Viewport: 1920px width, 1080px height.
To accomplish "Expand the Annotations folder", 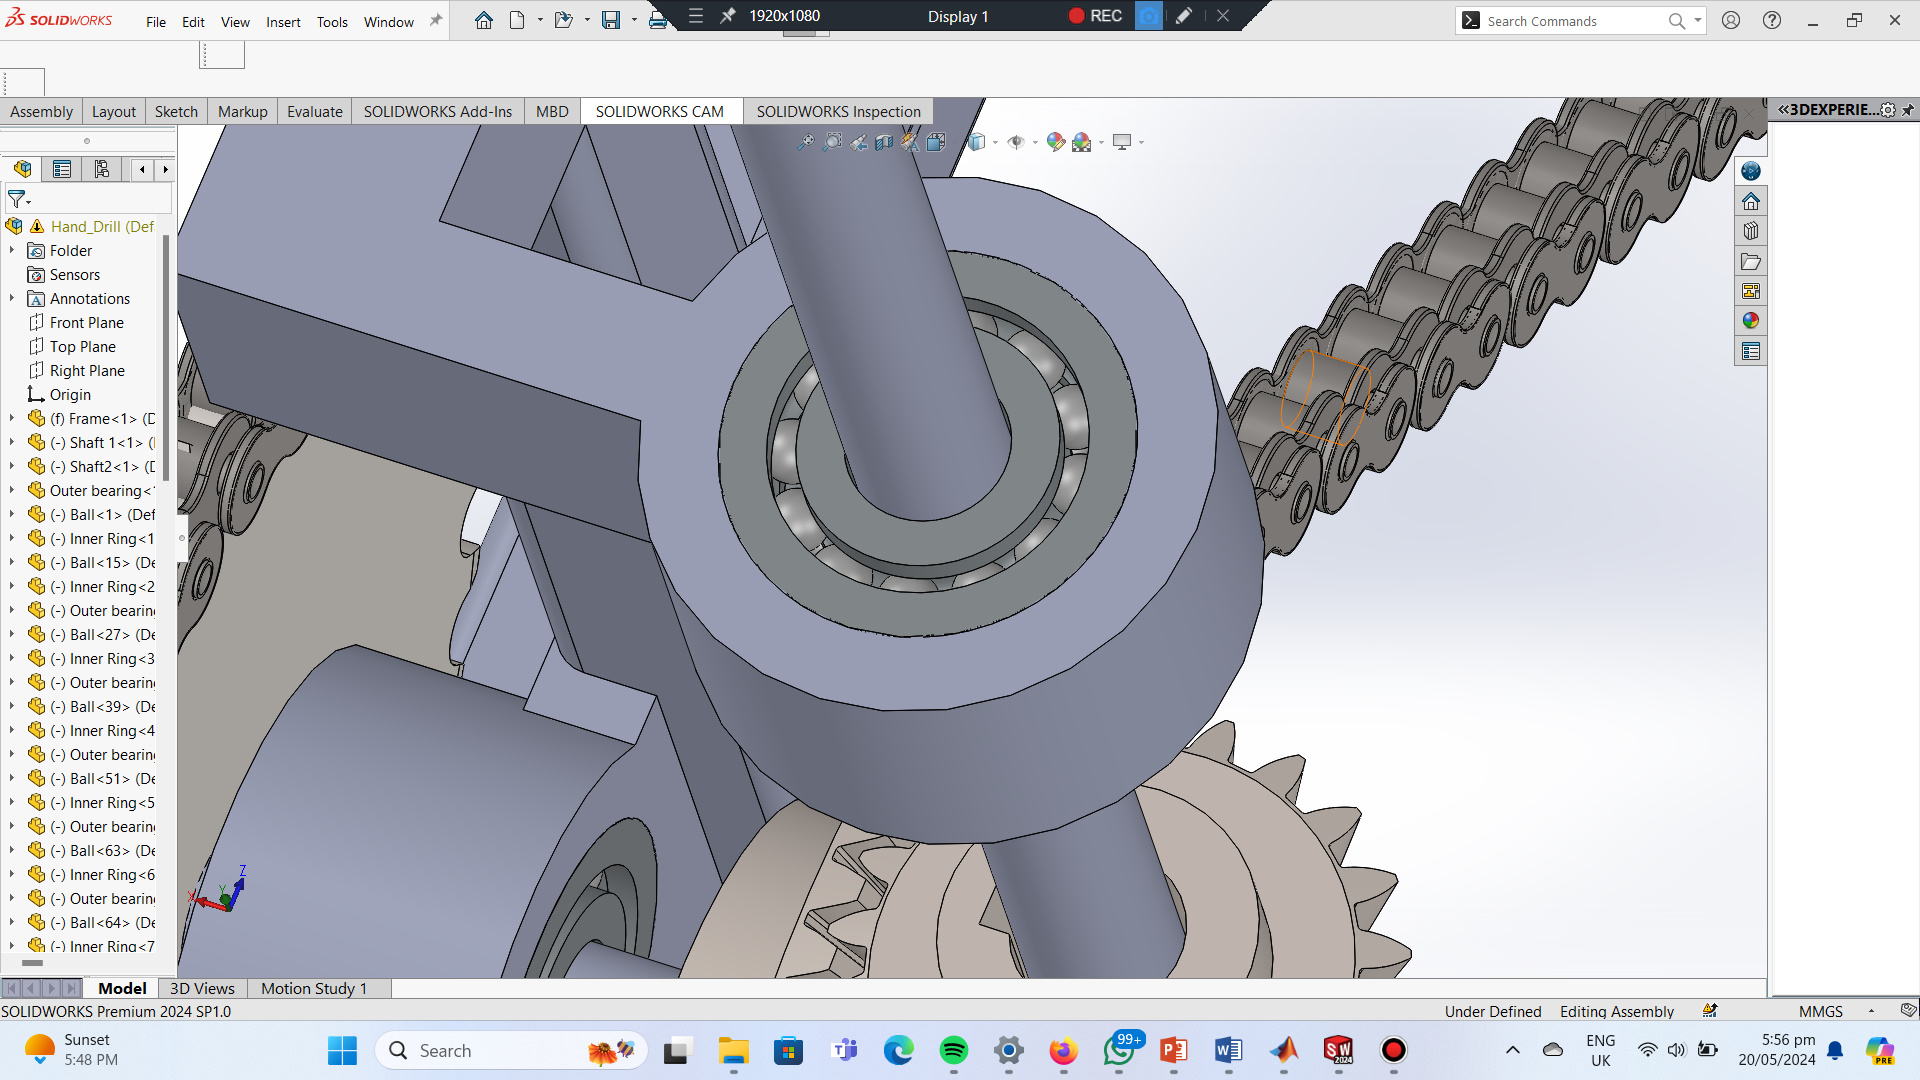I will tap(12, 299).
